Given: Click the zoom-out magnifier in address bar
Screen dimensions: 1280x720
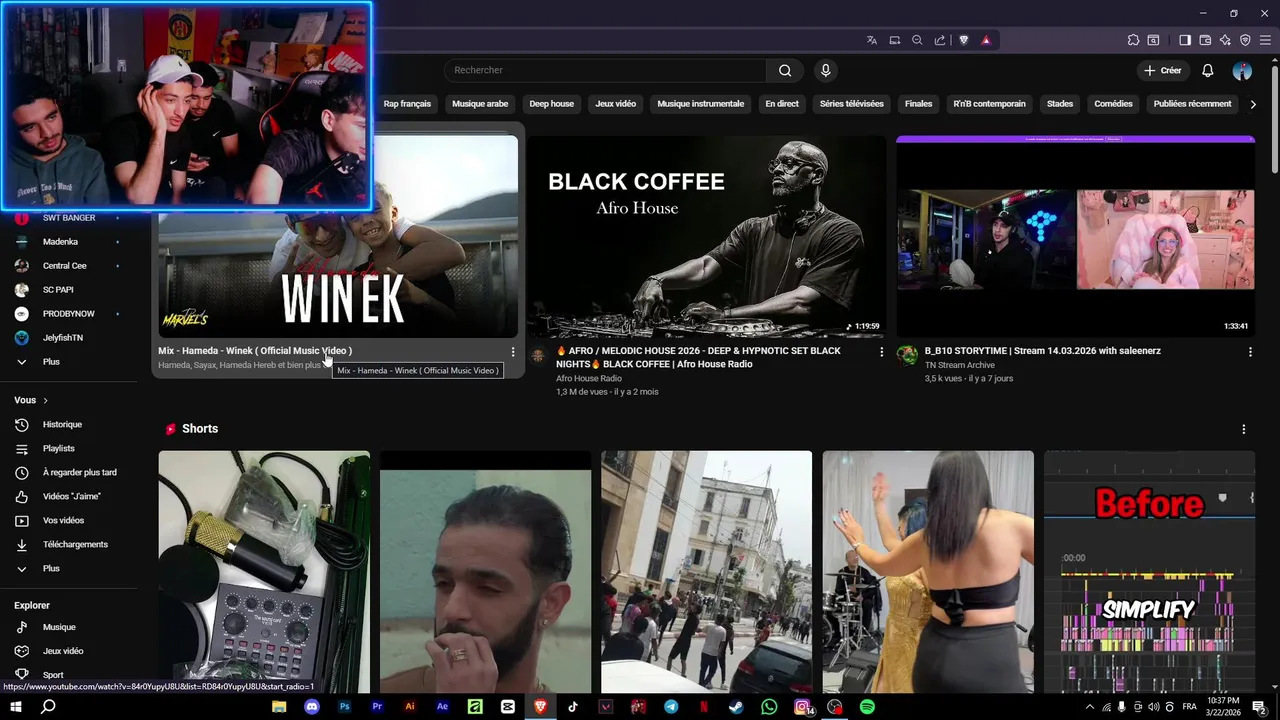Looking at the screenshot, I should [x=917, y=40].
